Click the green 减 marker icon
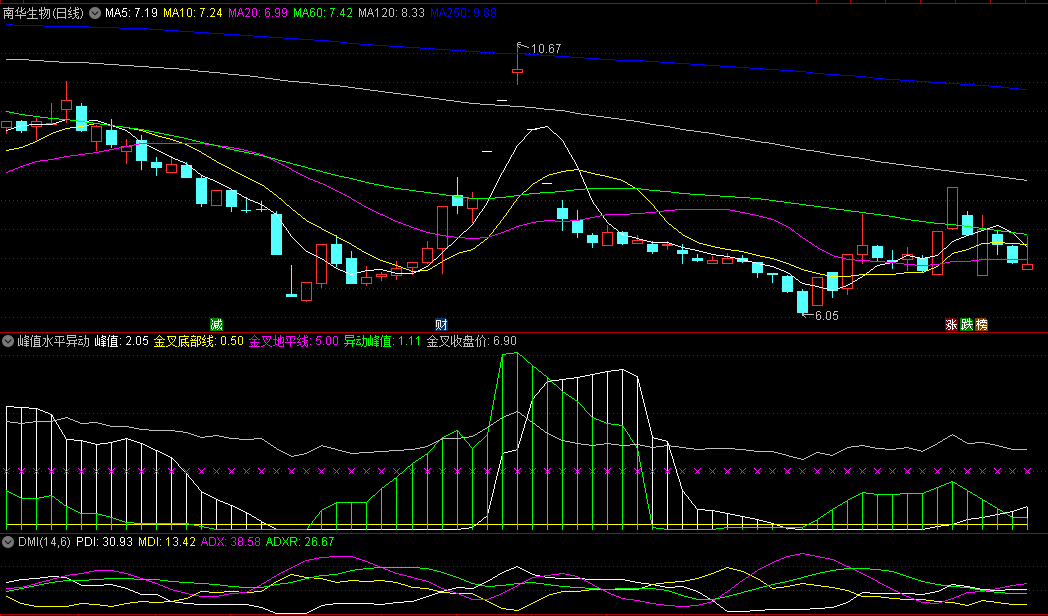1048x616 pixels. click(x=217, y=325)
